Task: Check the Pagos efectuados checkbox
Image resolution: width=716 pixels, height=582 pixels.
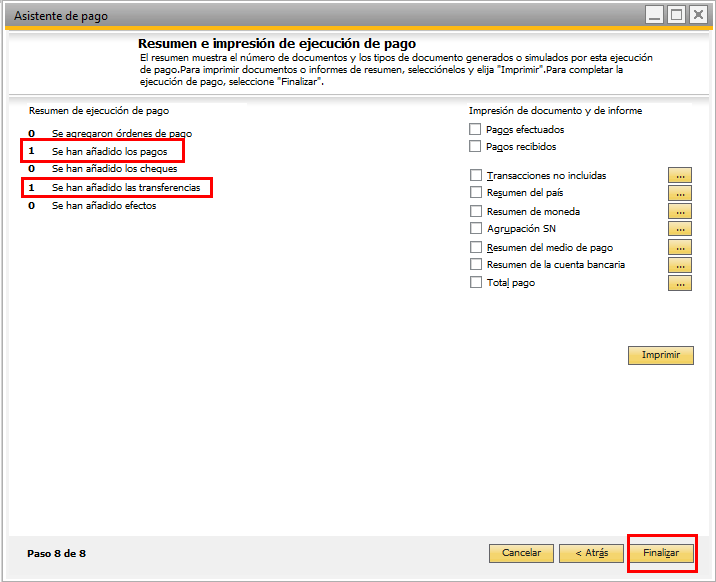Action: point(475,129)
